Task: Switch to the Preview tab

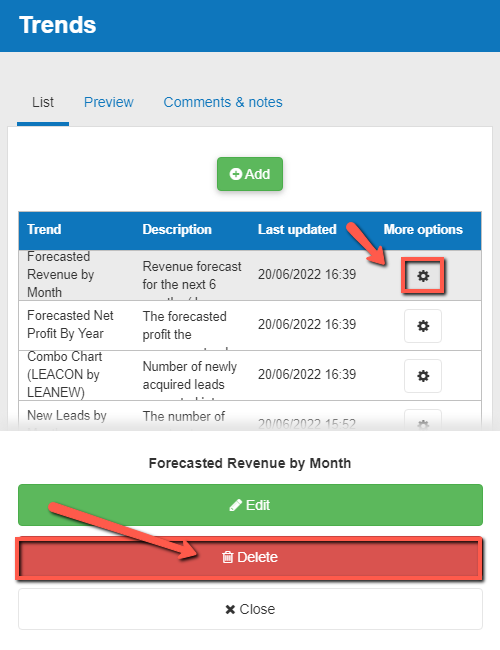Action: (109, 102)
